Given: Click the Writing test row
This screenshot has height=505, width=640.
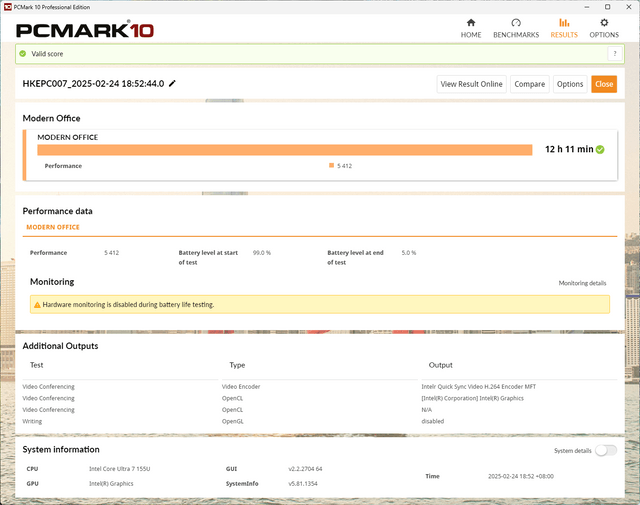Looking at the screenshot, I should click(32, 421).
